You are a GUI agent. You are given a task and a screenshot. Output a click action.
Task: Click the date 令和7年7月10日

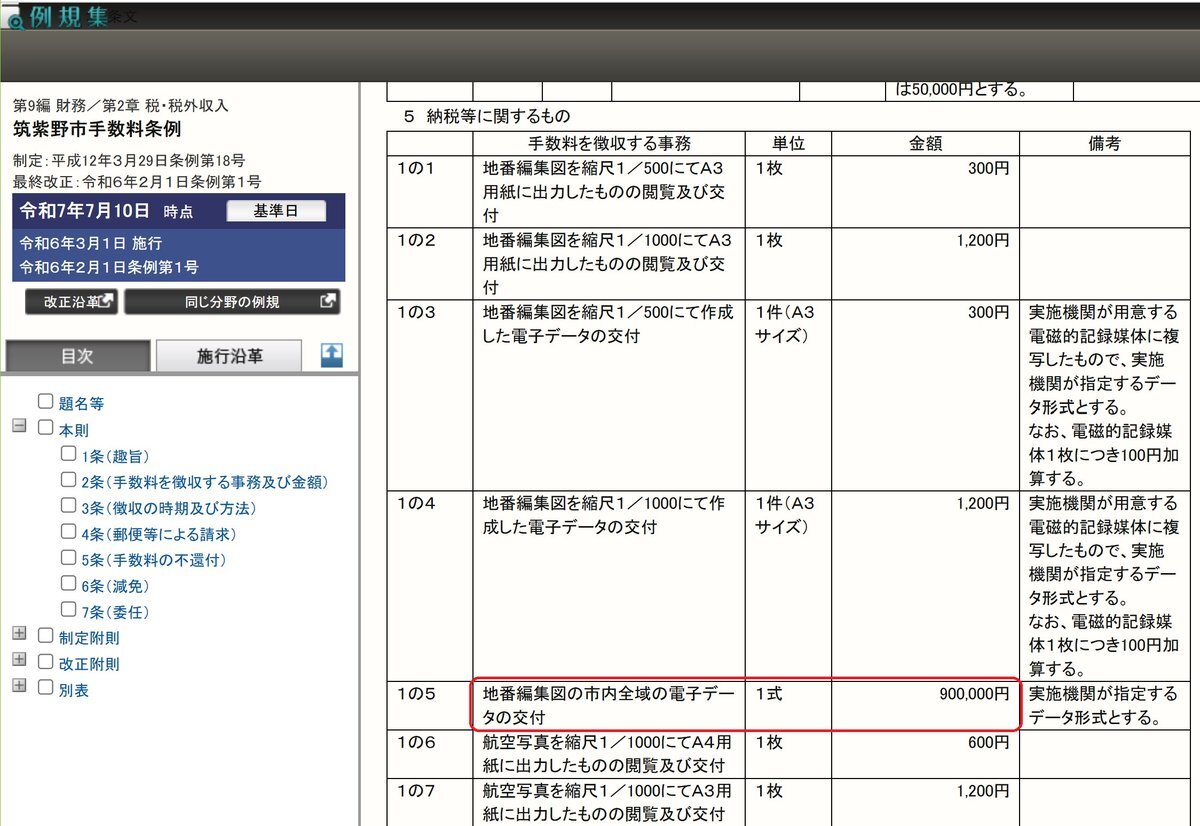coord(85,211)
